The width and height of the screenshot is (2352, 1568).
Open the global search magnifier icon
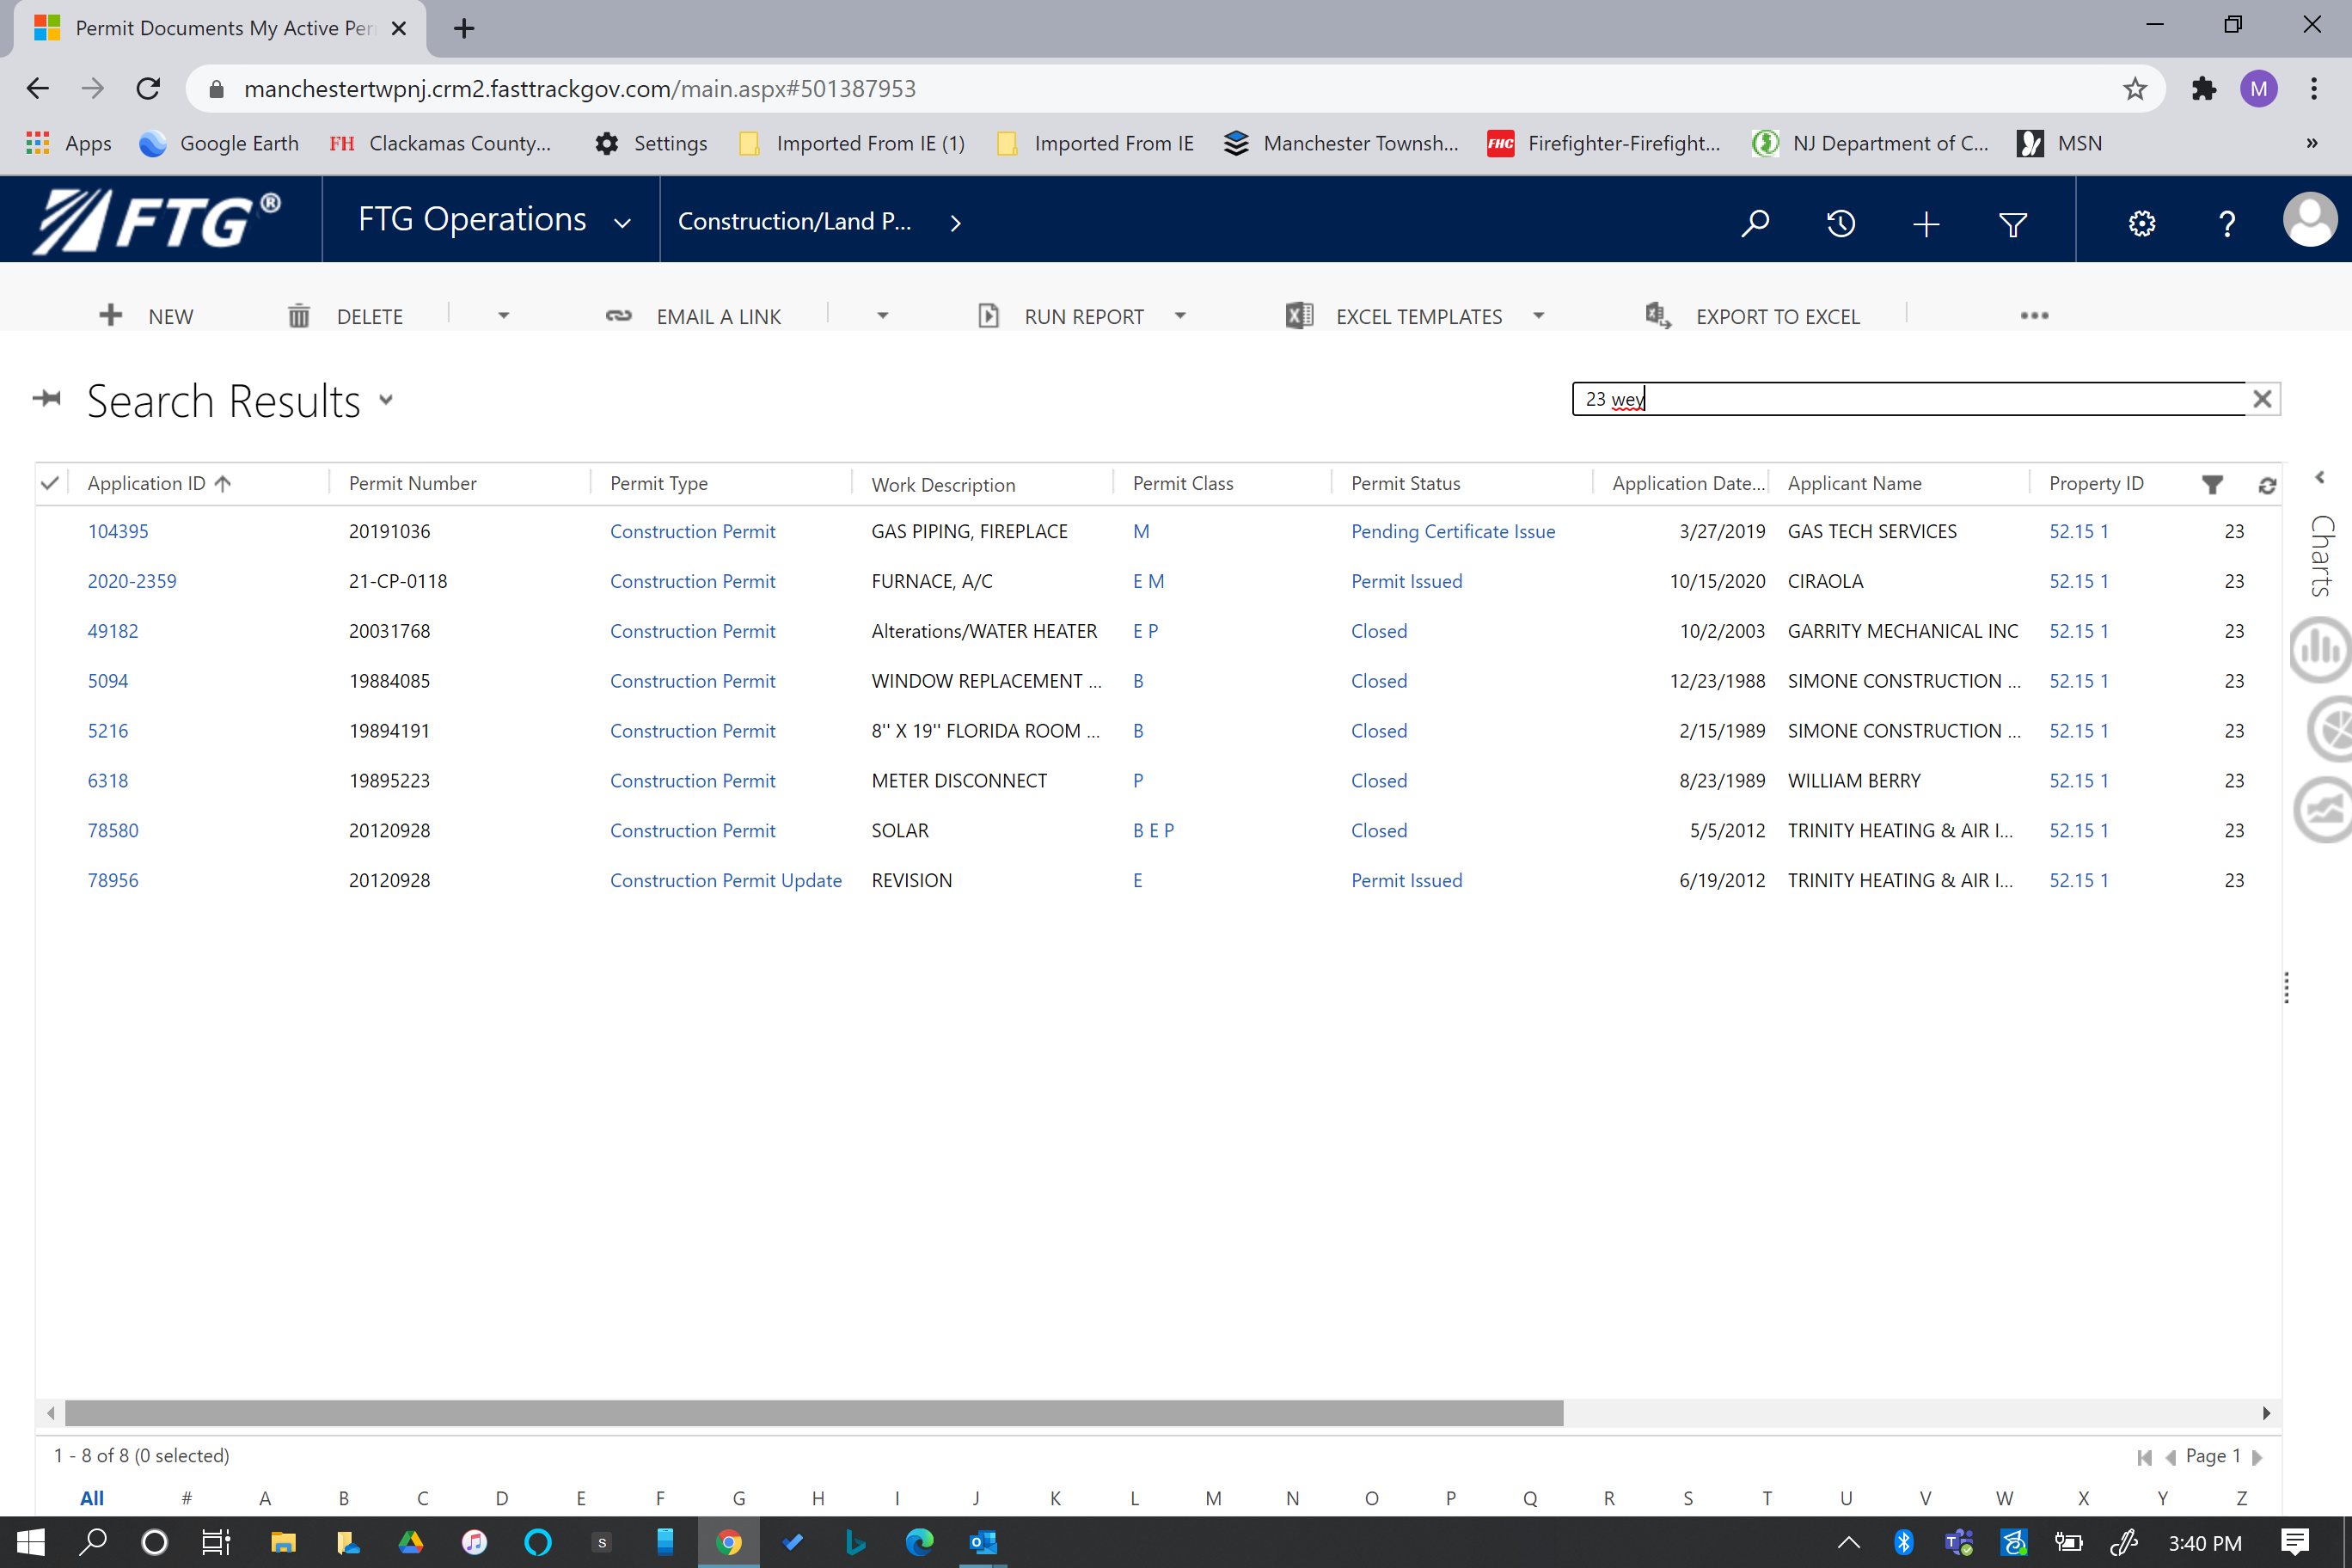1755,222
